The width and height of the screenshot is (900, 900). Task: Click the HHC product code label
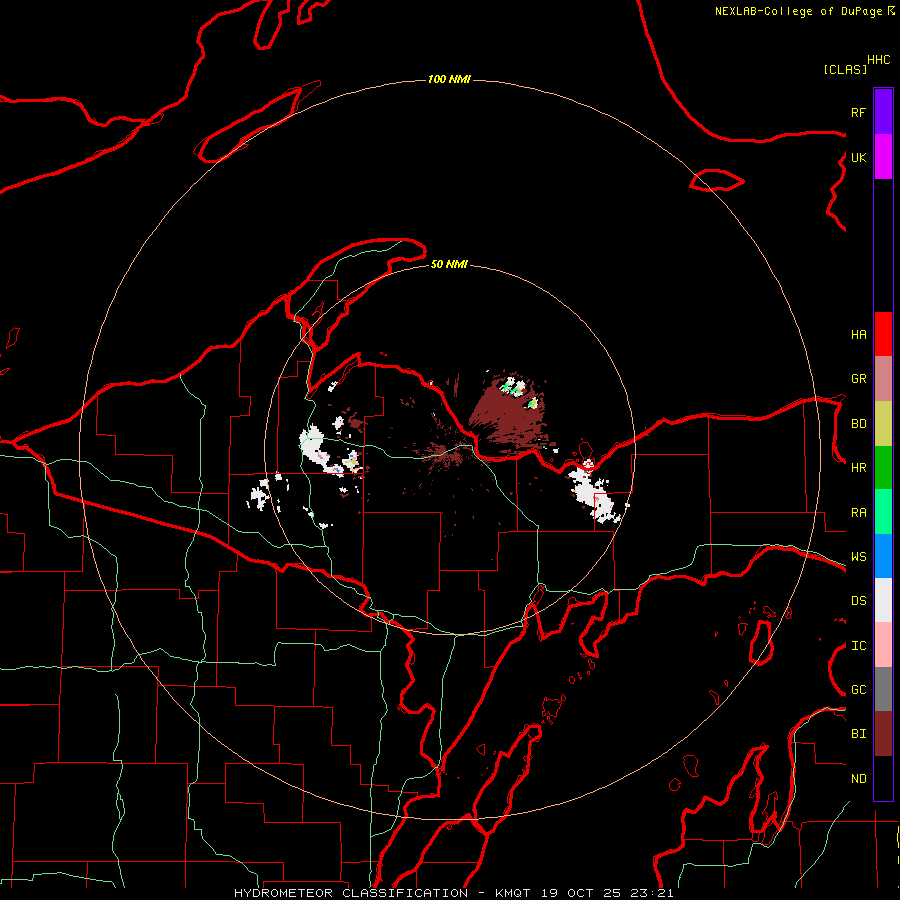click(879, 60)
